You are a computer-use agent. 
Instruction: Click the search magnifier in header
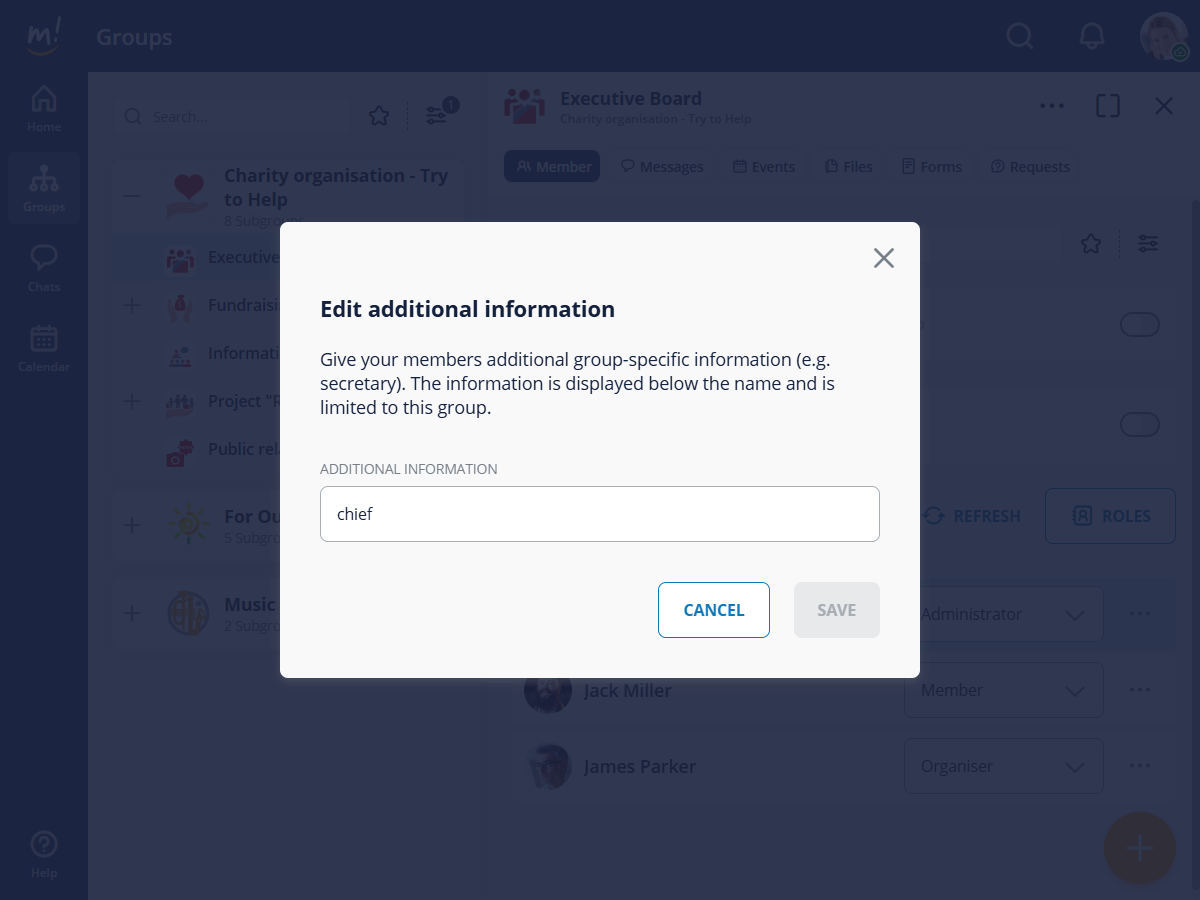point(1019,36)
